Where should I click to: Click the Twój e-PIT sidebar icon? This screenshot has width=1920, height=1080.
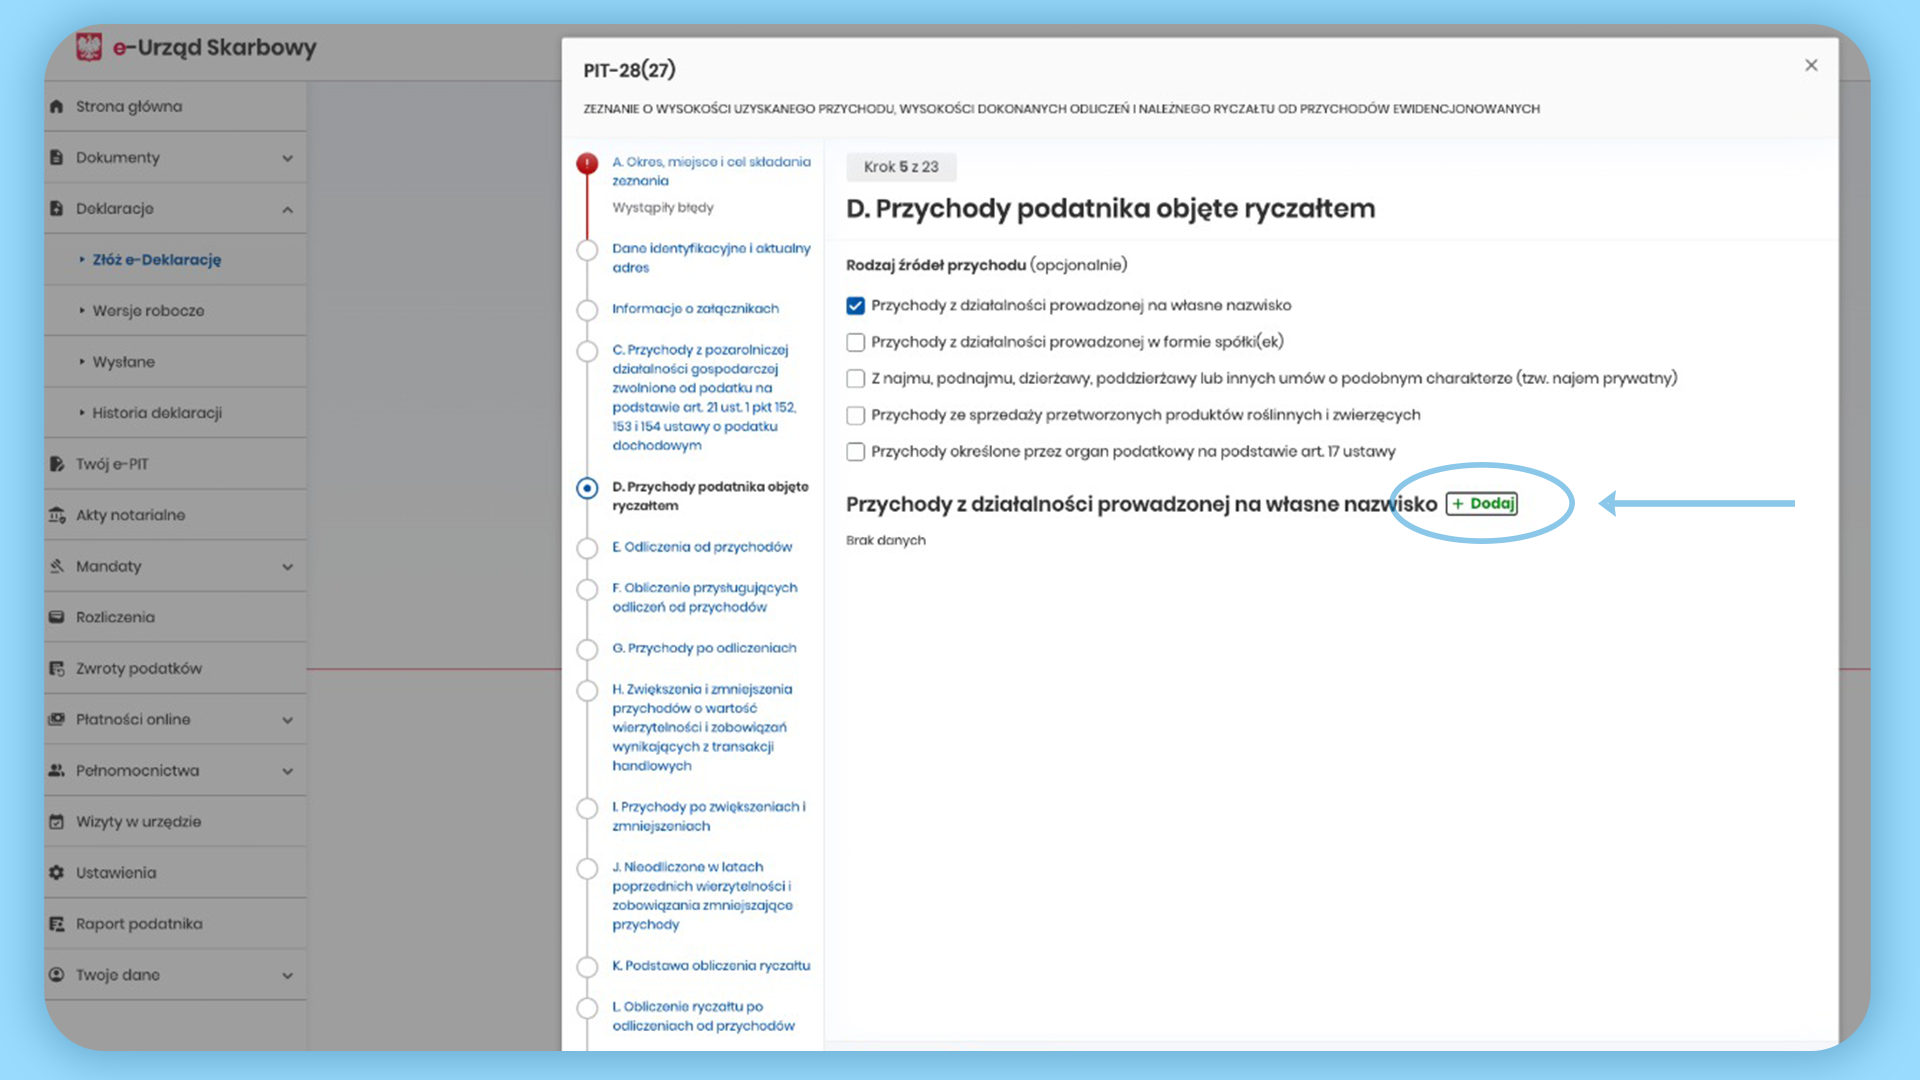(x=57, y=464)
